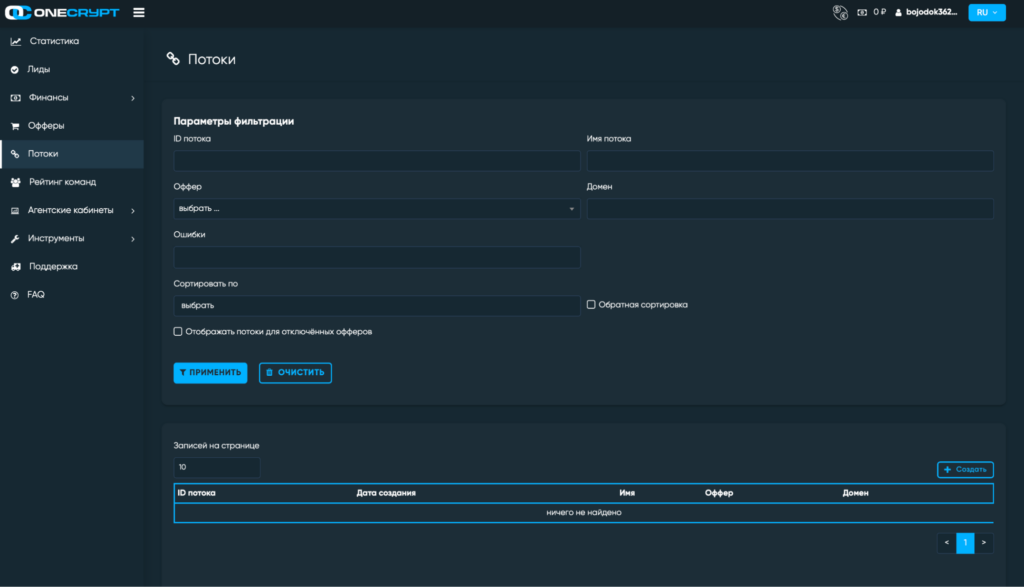The height and width of the screenshot is (587, 1024).
Task: Go to next page arrow
Action: click(984, 543)
